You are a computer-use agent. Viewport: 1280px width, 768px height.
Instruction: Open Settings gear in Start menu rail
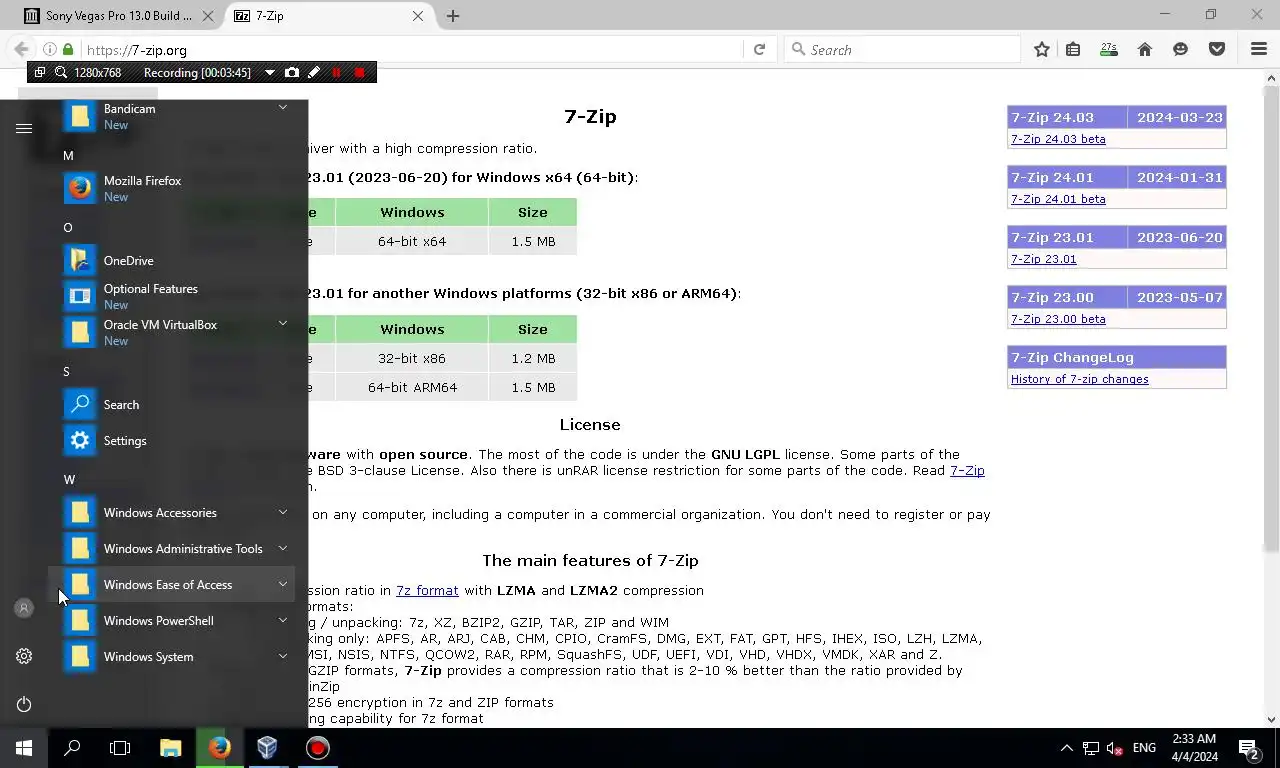click(x=24, y=656)
